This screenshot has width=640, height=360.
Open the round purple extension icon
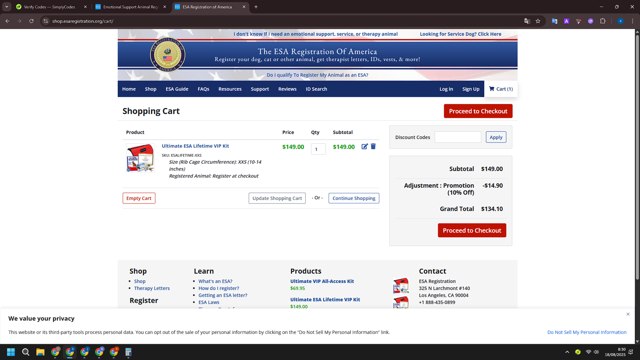pos(591,21)
